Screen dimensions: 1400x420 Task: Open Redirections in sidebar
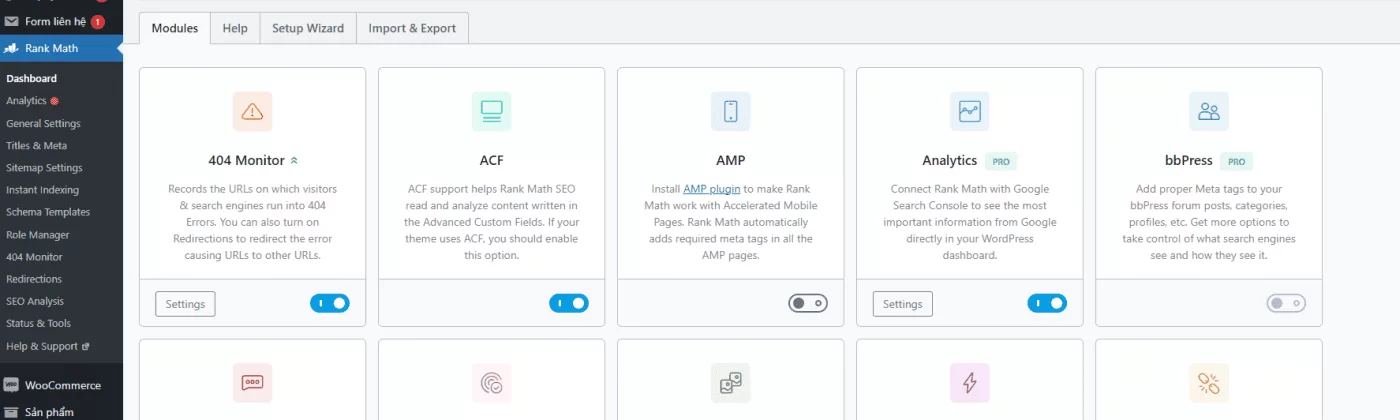[x=34, y=279]
